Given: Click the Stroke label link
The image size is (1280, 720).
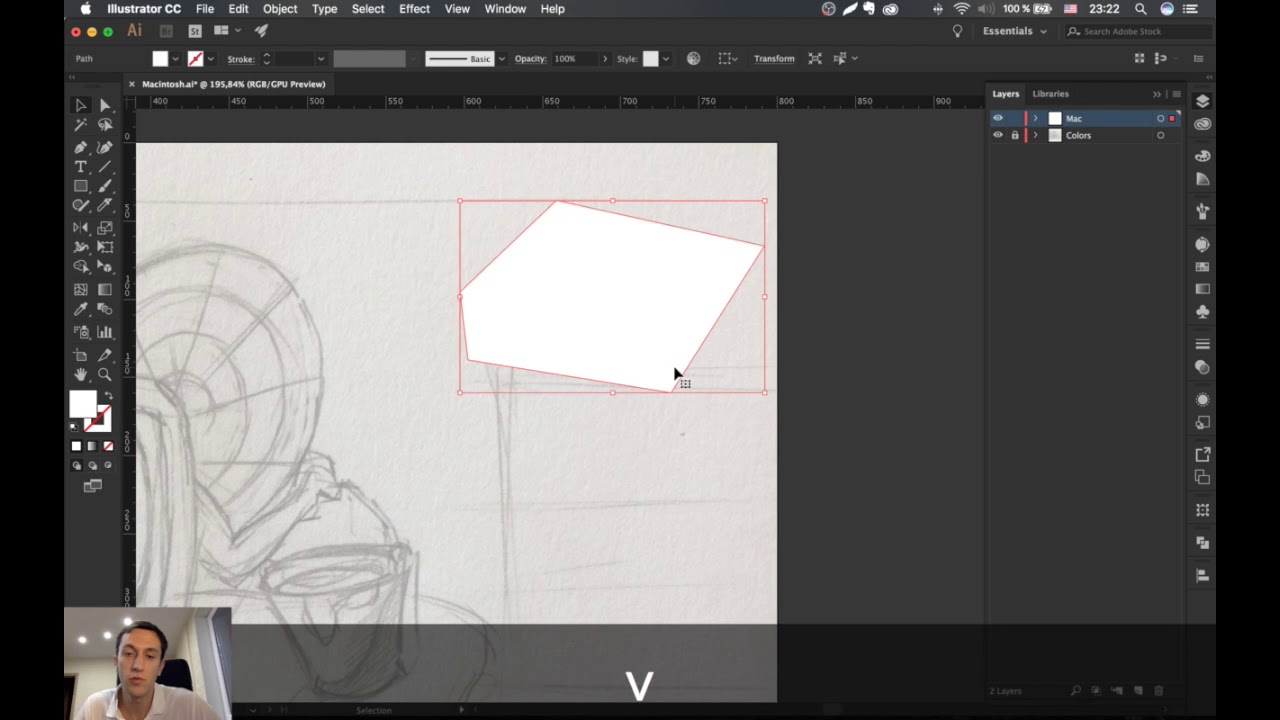Looking at the screenshot, I should click(241, 59).
